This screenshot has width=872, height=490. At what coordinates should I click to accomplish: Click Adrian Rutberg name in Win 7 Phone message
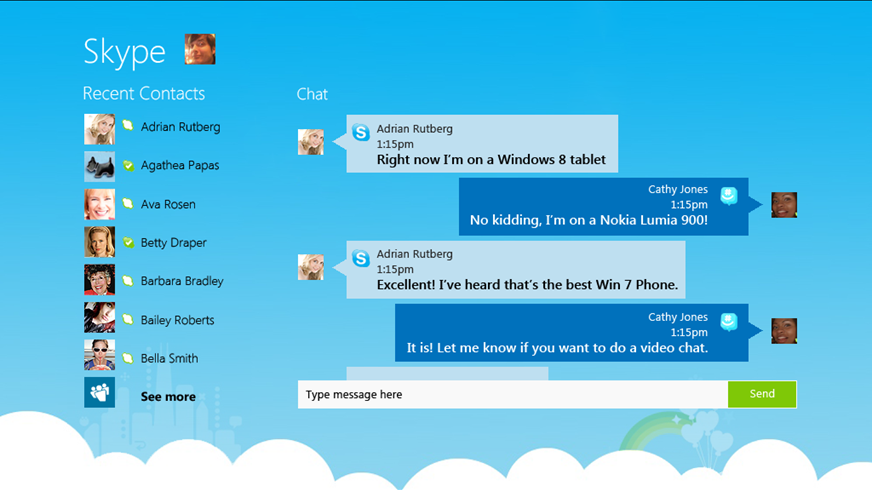(x=415, y=254)
